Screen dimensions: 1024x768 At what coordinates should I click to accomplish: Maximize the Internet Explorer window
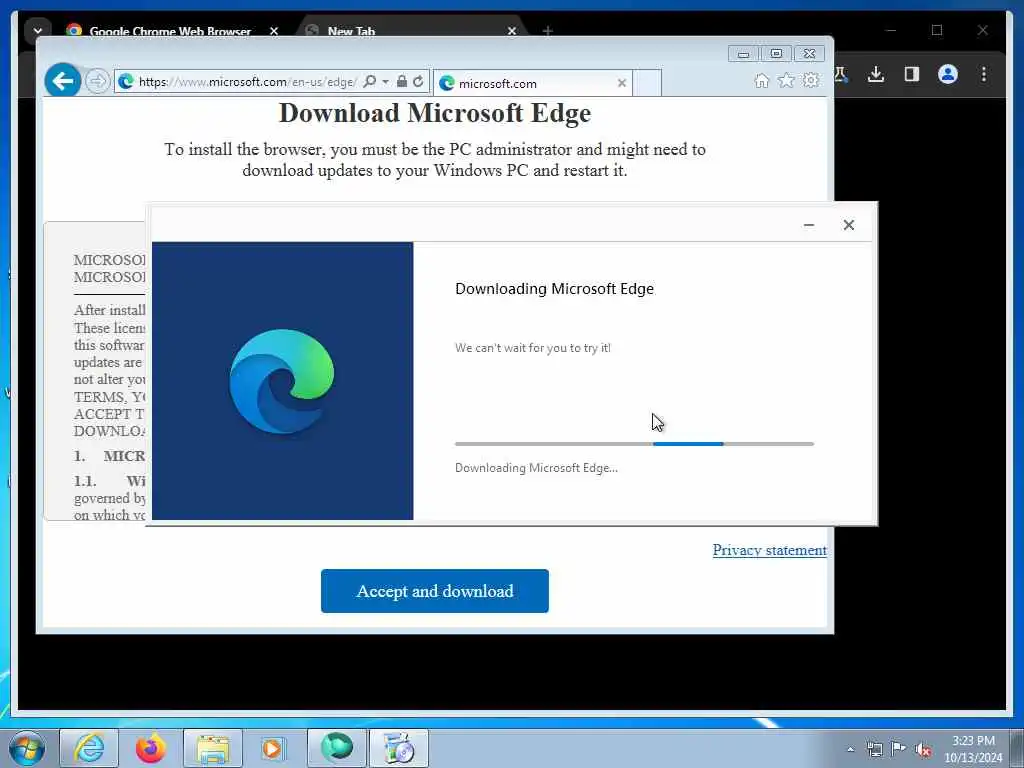776,54
